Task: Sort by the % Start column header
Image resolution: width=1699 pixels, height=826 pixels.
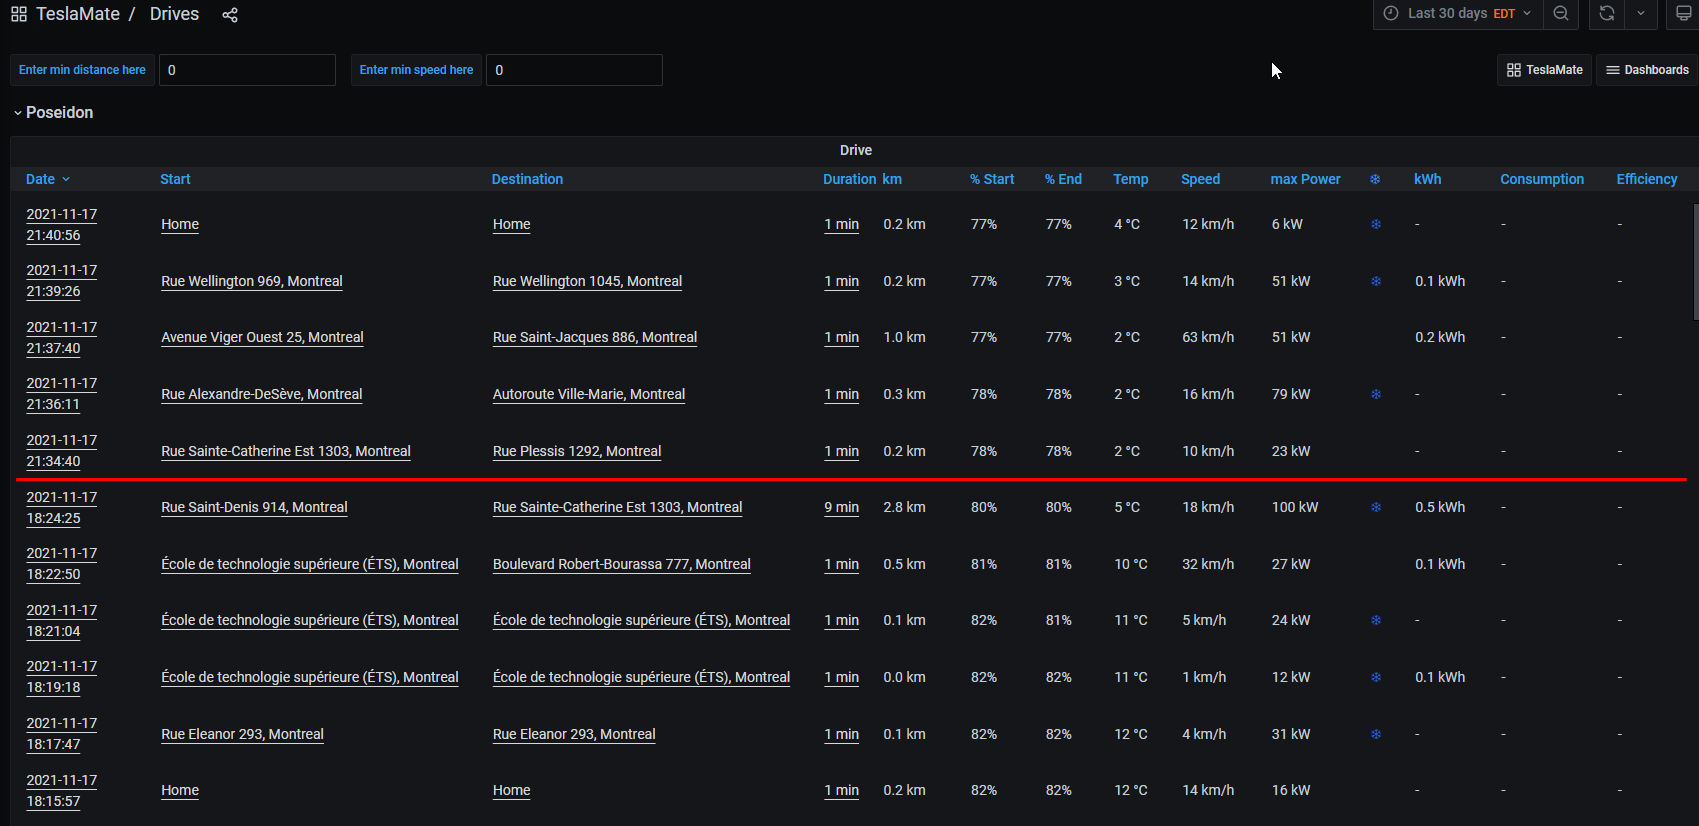Action: pos(992,179)
